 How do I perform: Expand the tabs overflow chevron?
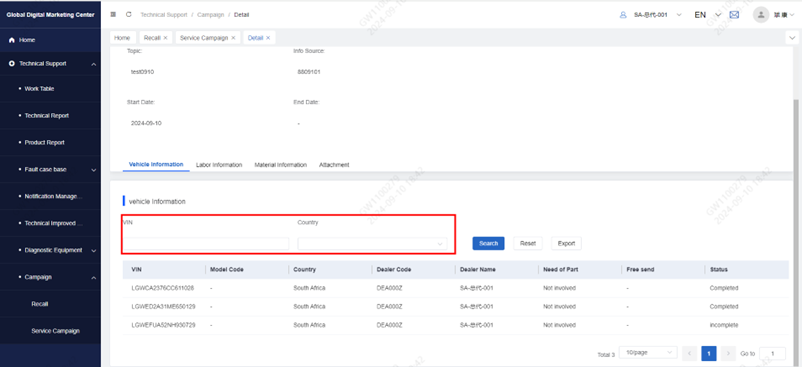tap(792, 38)
